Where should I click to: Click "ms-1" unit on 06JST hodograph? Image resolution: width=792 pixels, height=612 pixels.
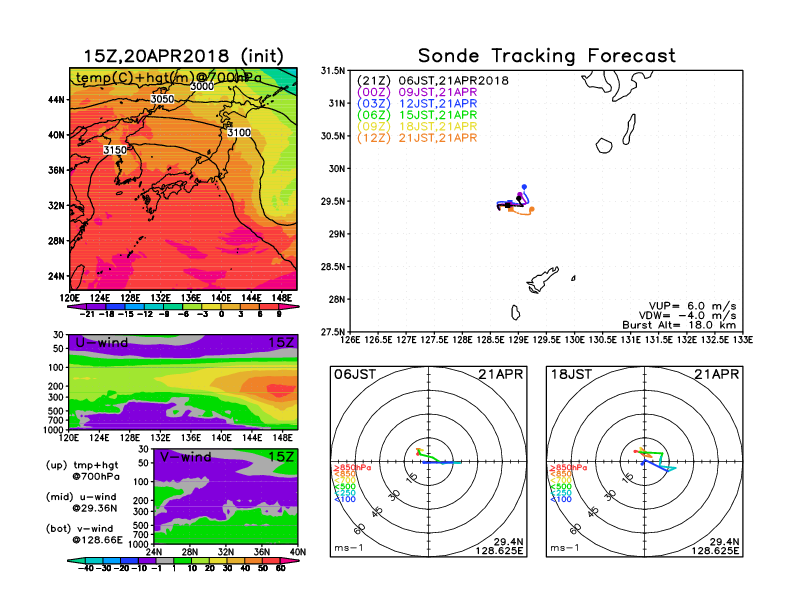349,548
